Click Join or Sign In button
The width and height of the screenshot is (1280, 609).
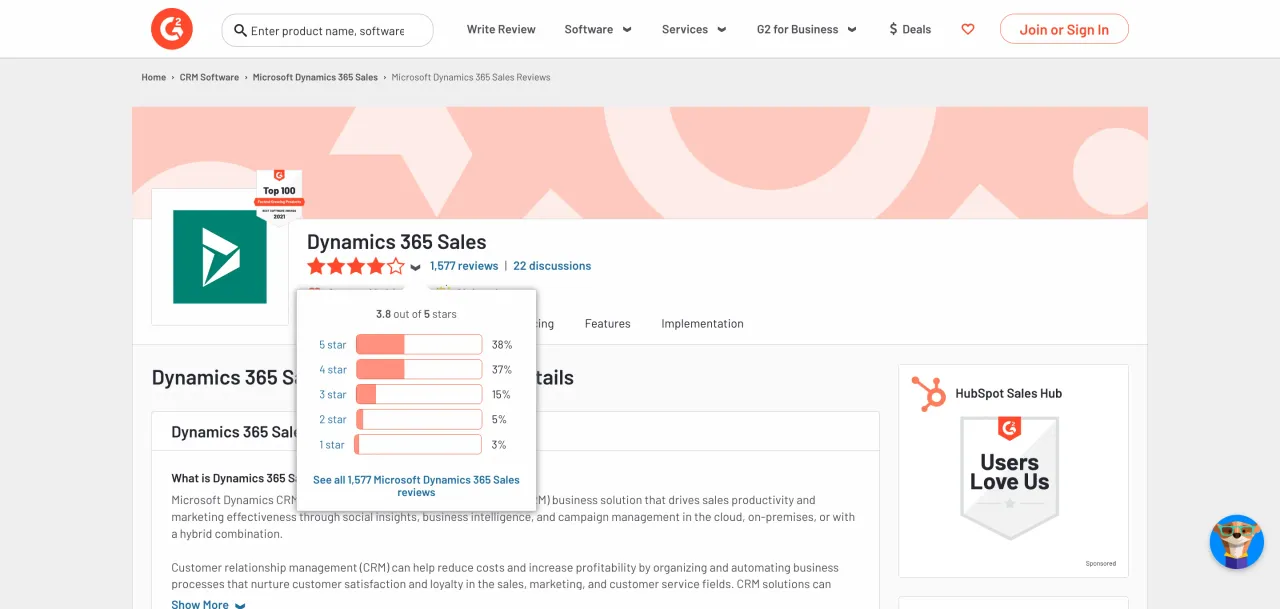tap(1064, 29)
